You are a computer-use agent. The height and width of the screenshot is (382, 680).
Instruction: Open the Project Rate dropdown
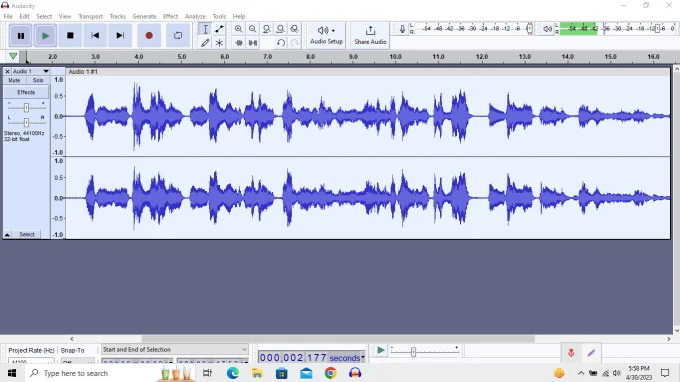tap(31, 361)
